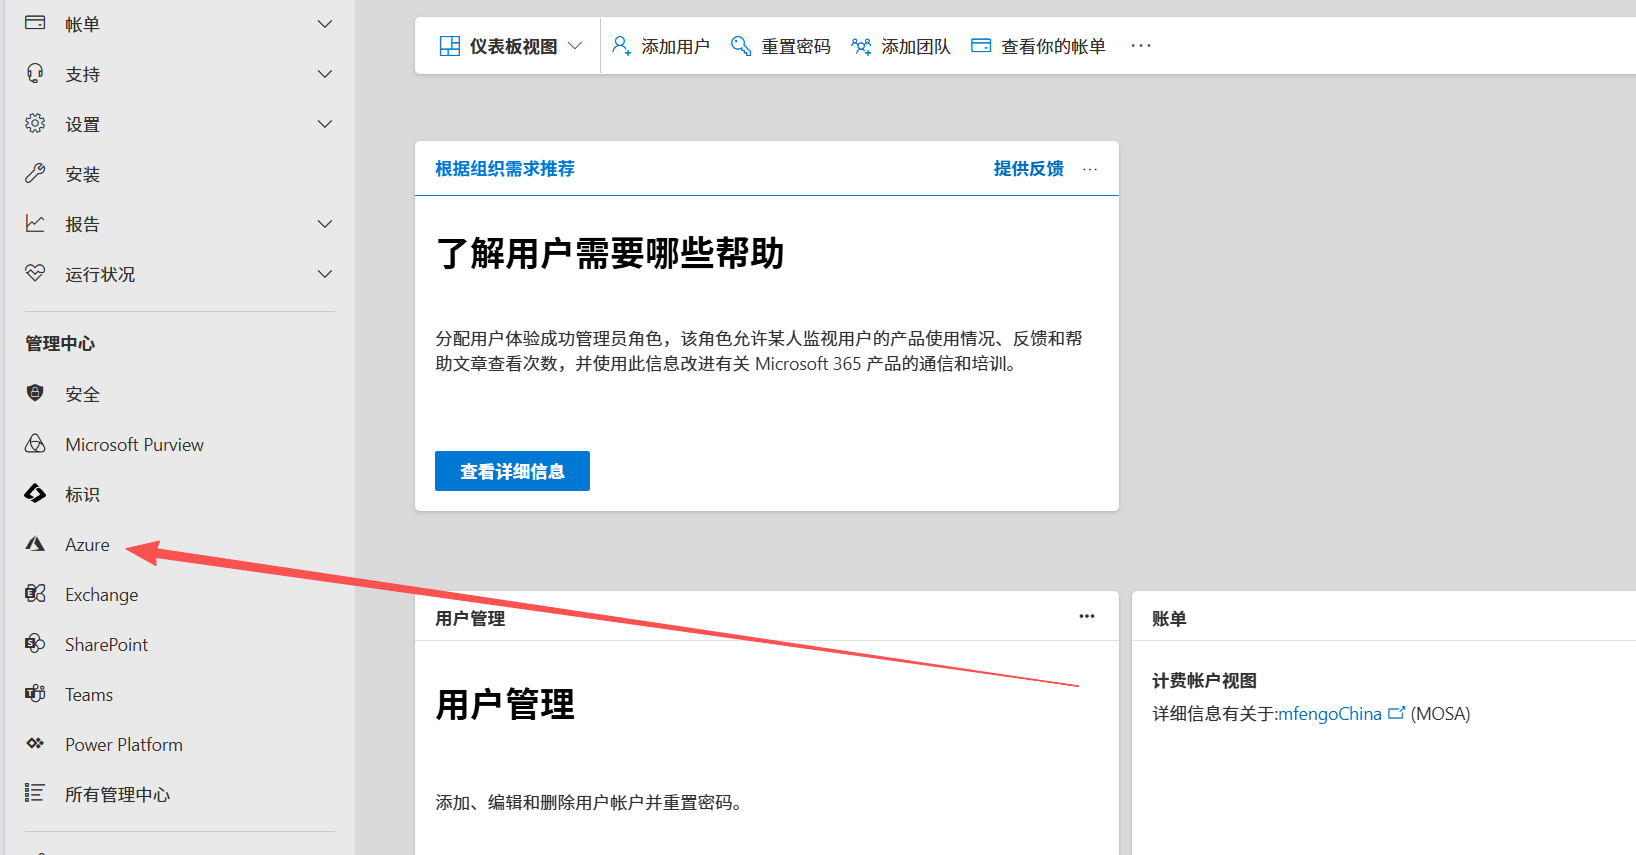The width and height of the screenshot is (1636, 855).
Task: Expand the 支持 navigation section
Action: click(324, 74)
